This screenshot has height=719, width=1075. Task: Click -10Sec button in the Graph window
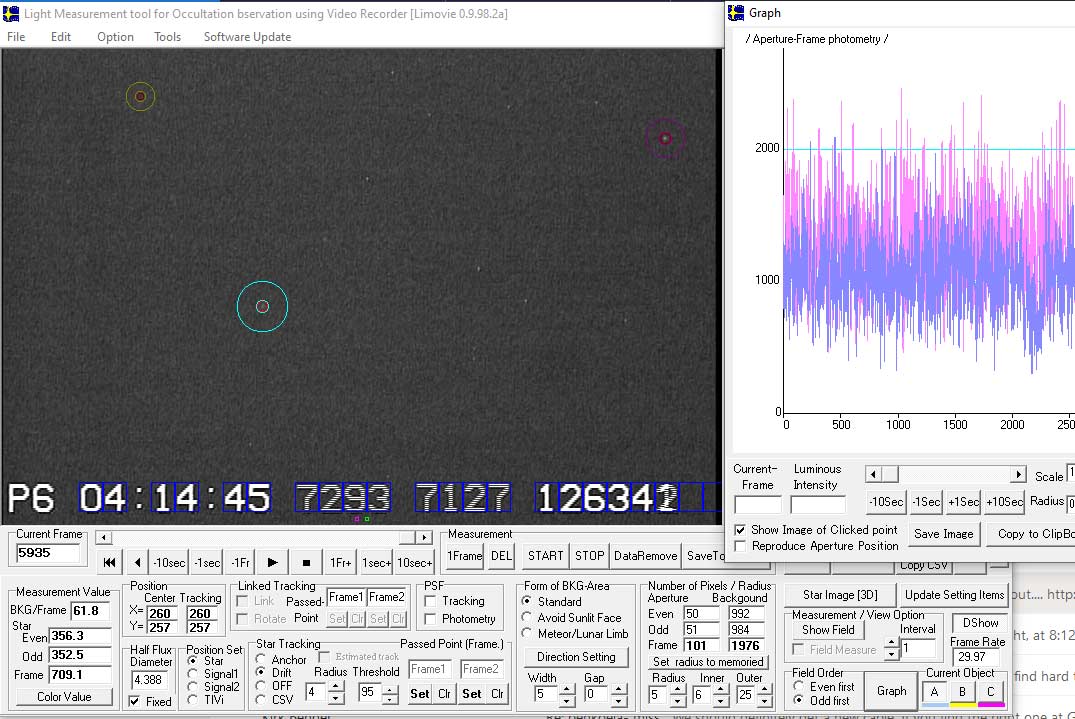(886, 502)
